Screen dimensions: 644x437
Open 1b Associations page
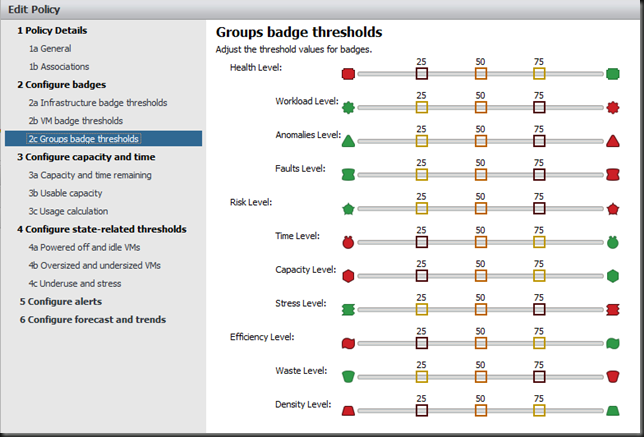59,67
